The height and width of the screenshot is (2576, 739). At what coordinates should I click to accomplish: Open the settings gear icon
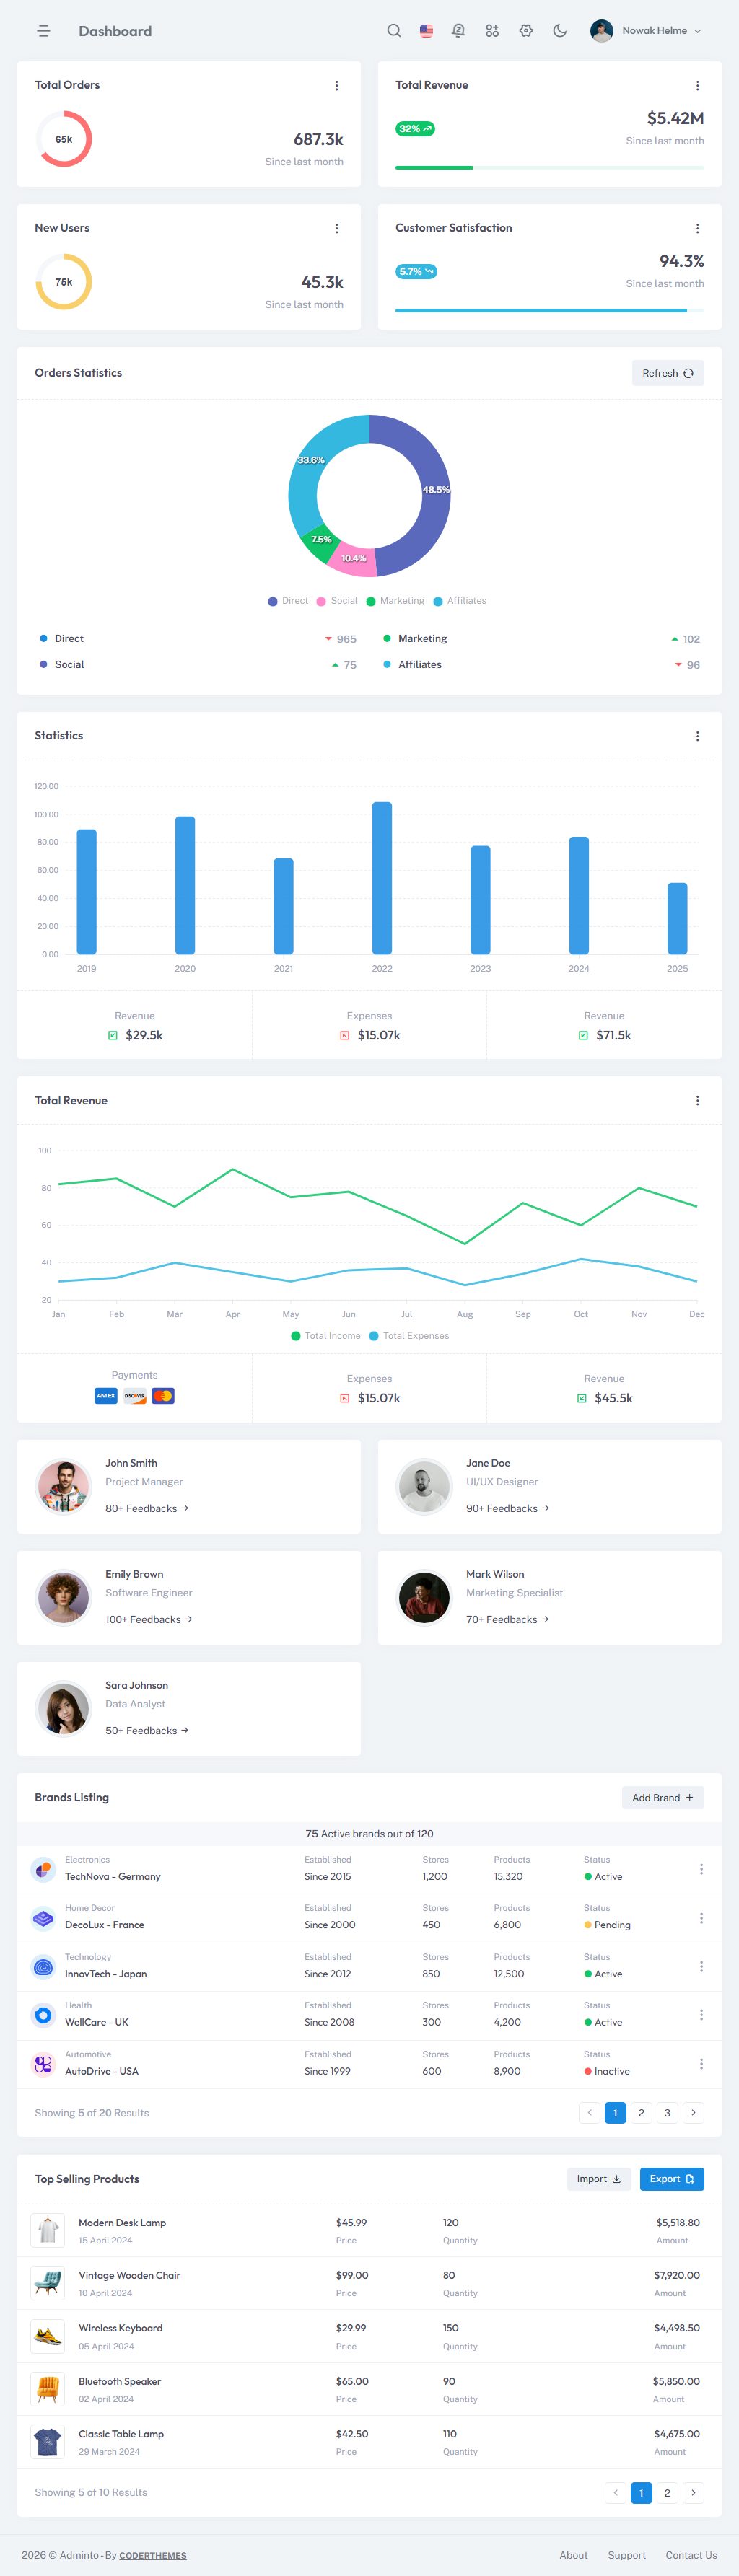coord(526,31)
